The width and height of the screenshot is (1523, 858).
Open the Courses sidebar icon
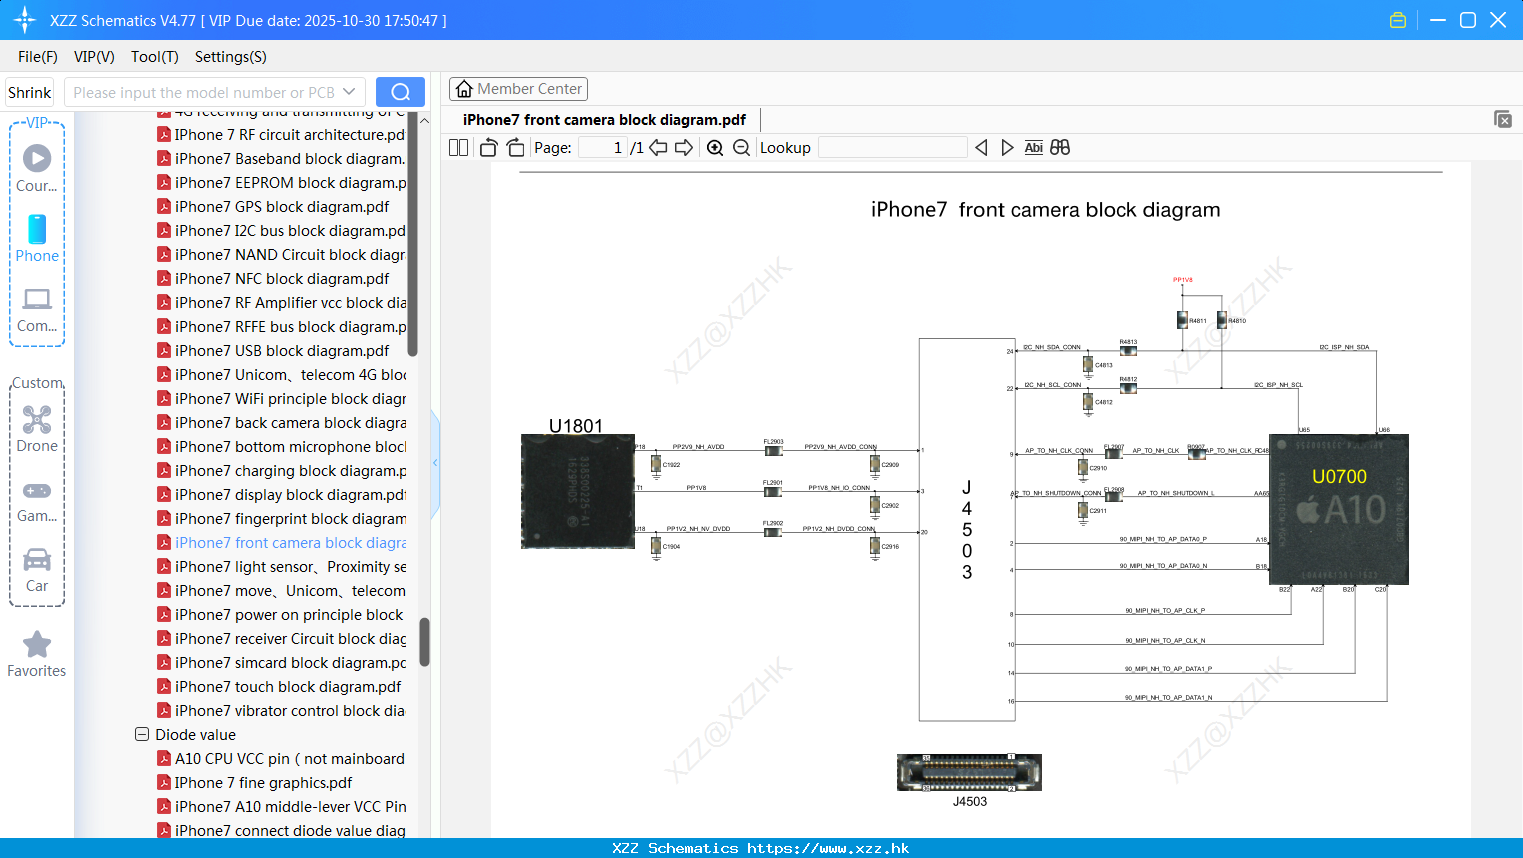(37, 168)
